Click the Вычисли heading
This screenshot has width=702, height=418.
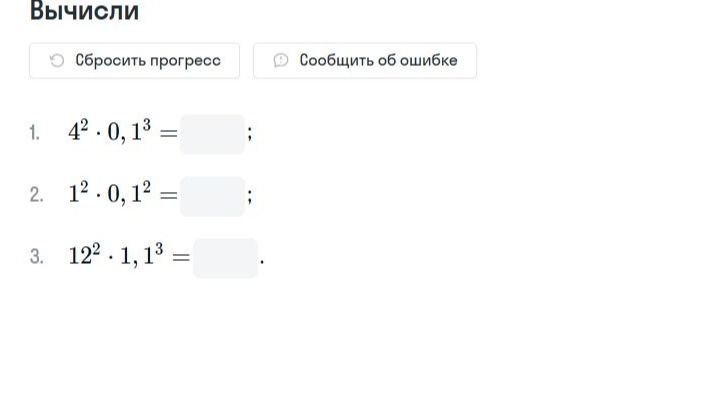click(84, 11)
